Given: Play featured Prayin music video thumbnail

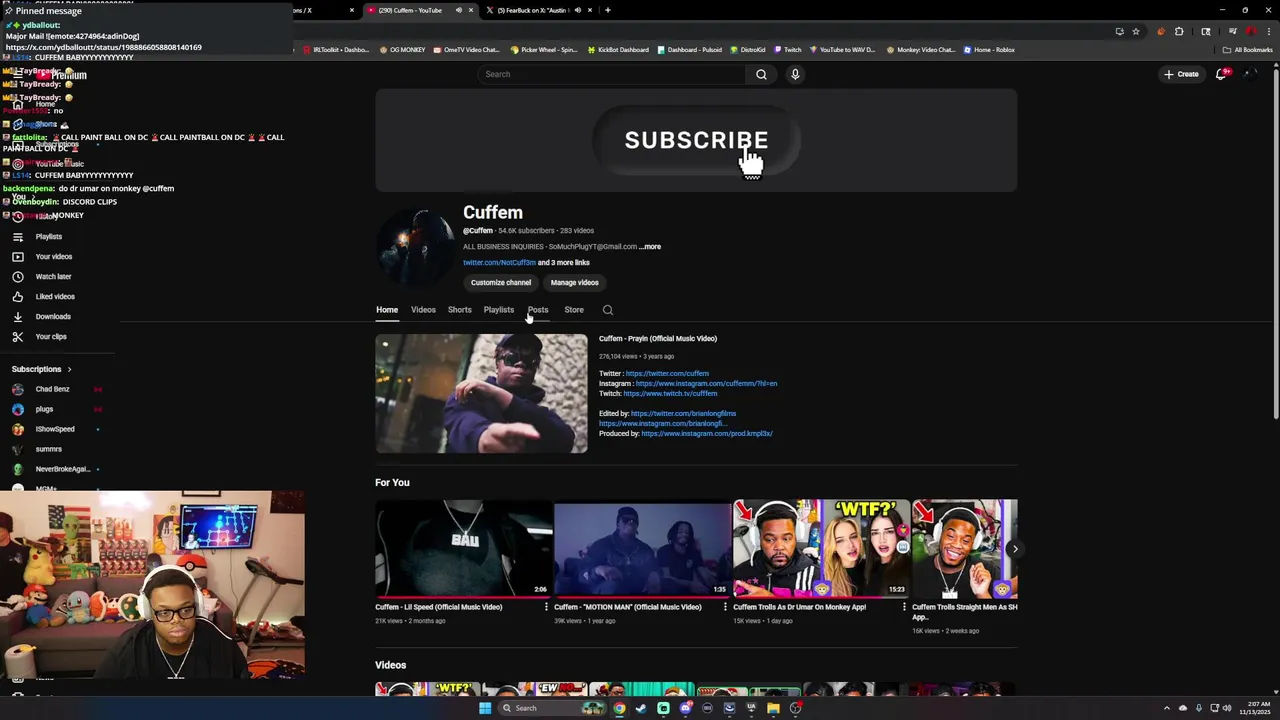Looking at the screenshot, I should click(x=481, y=394).
